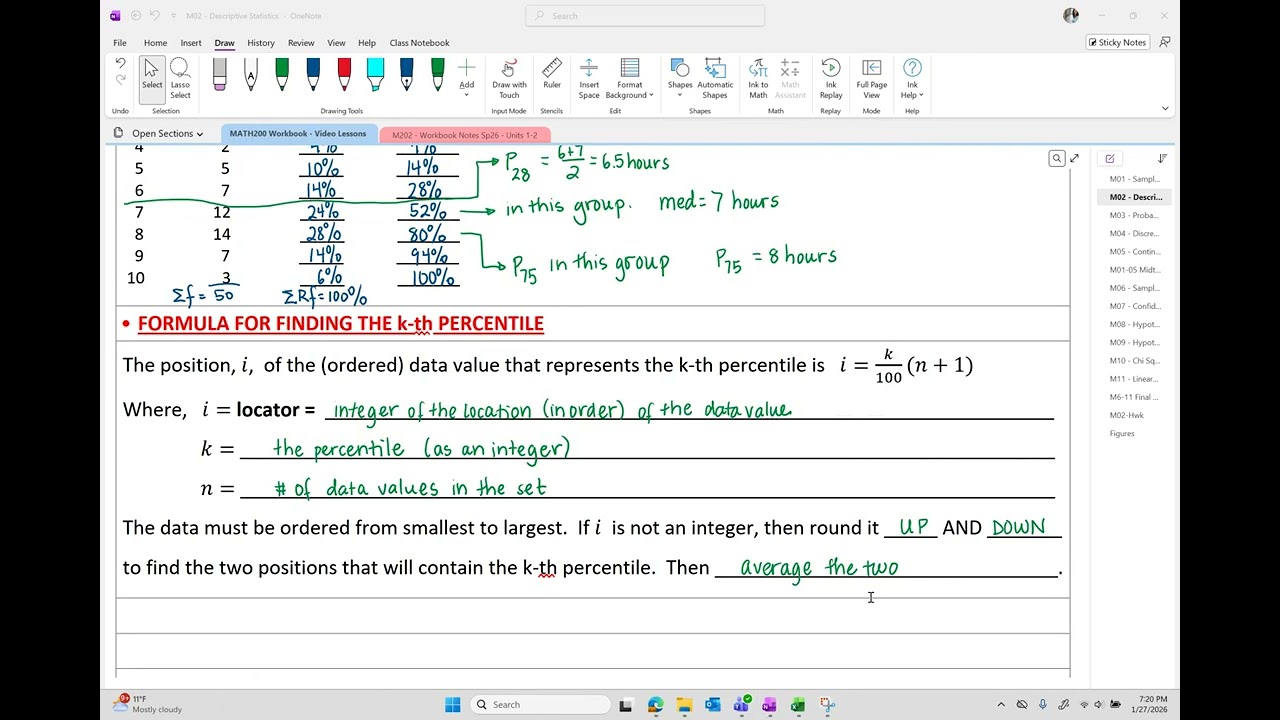
Task: Show hidden system tray icons
Action: 1001,704
